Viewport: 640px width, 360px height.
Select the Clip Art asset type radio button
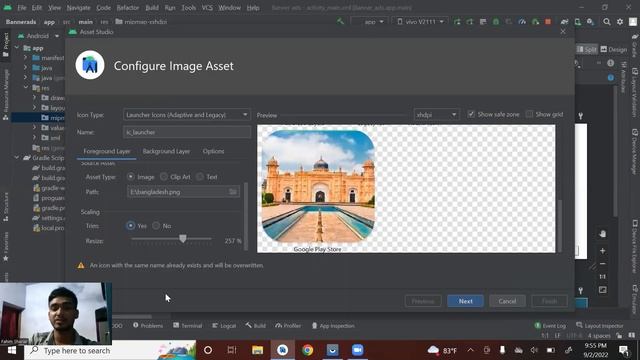pos(164,177)
